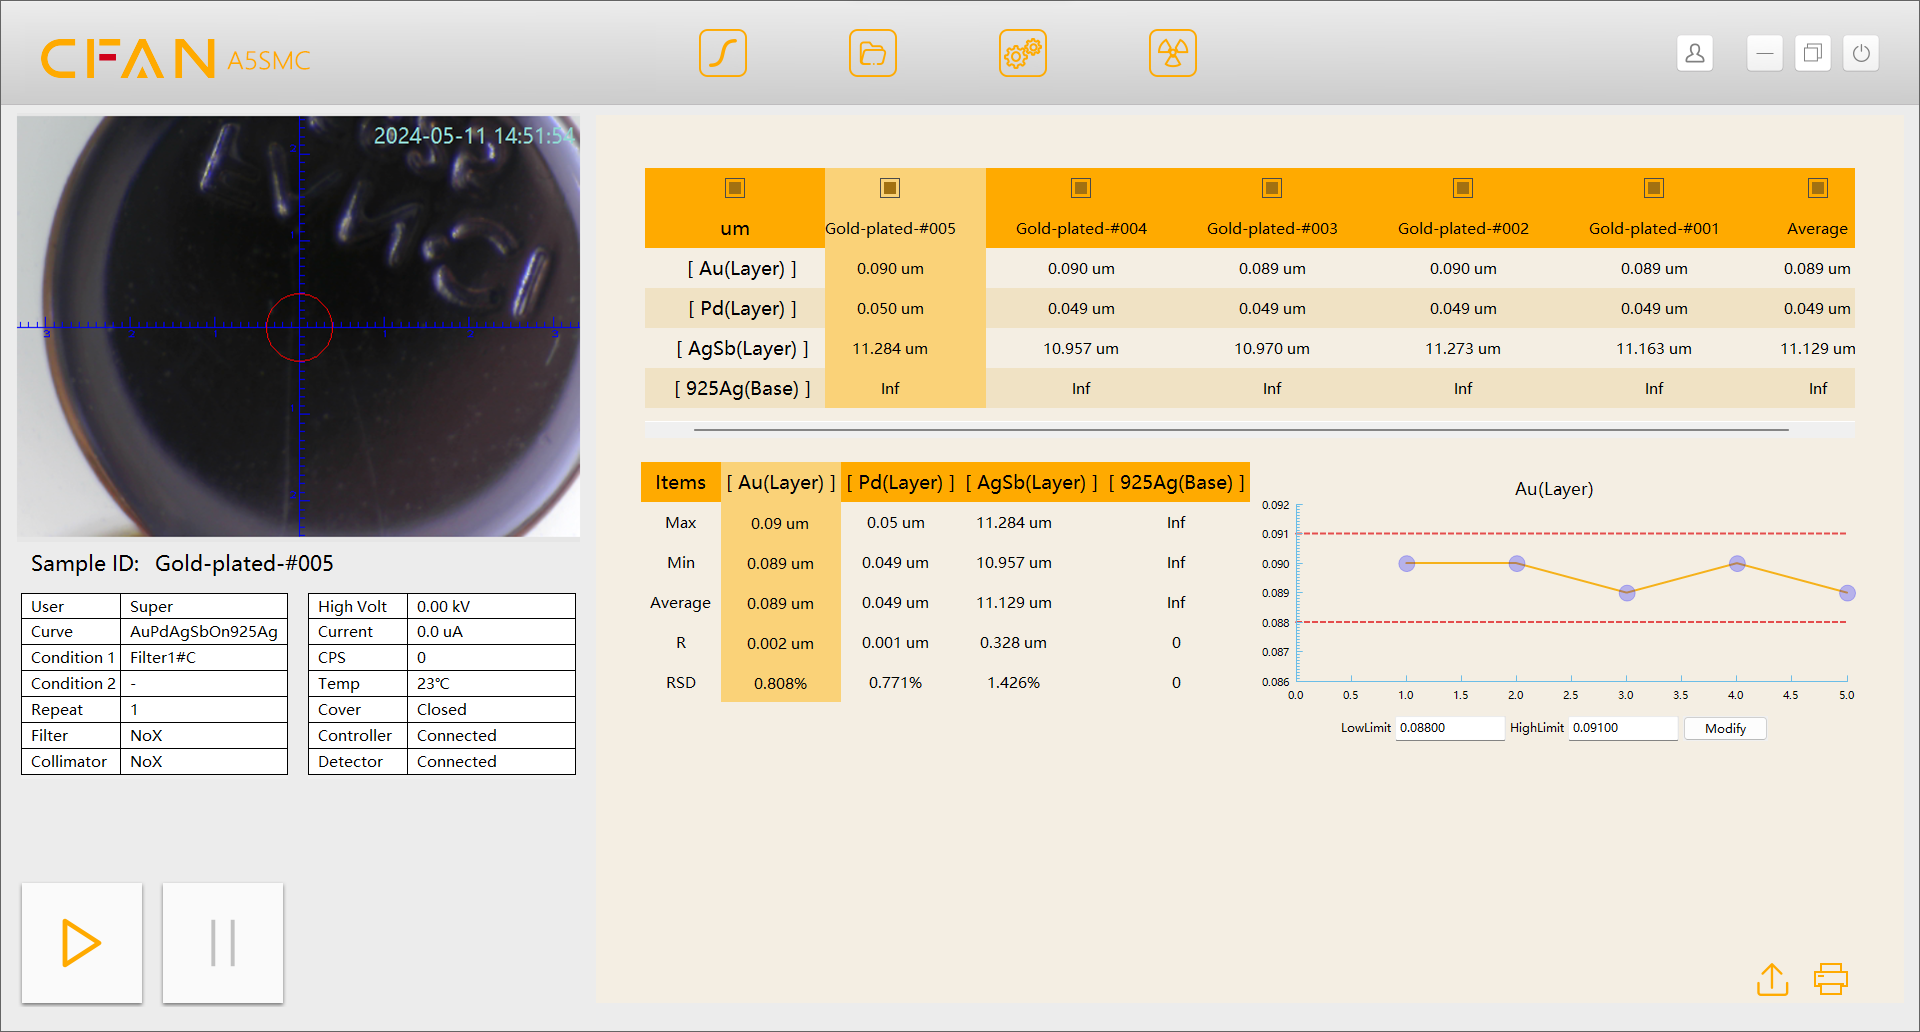Click the power button icon
The height and width of the screenshot is (1032, 1920).
[1860, 53]
